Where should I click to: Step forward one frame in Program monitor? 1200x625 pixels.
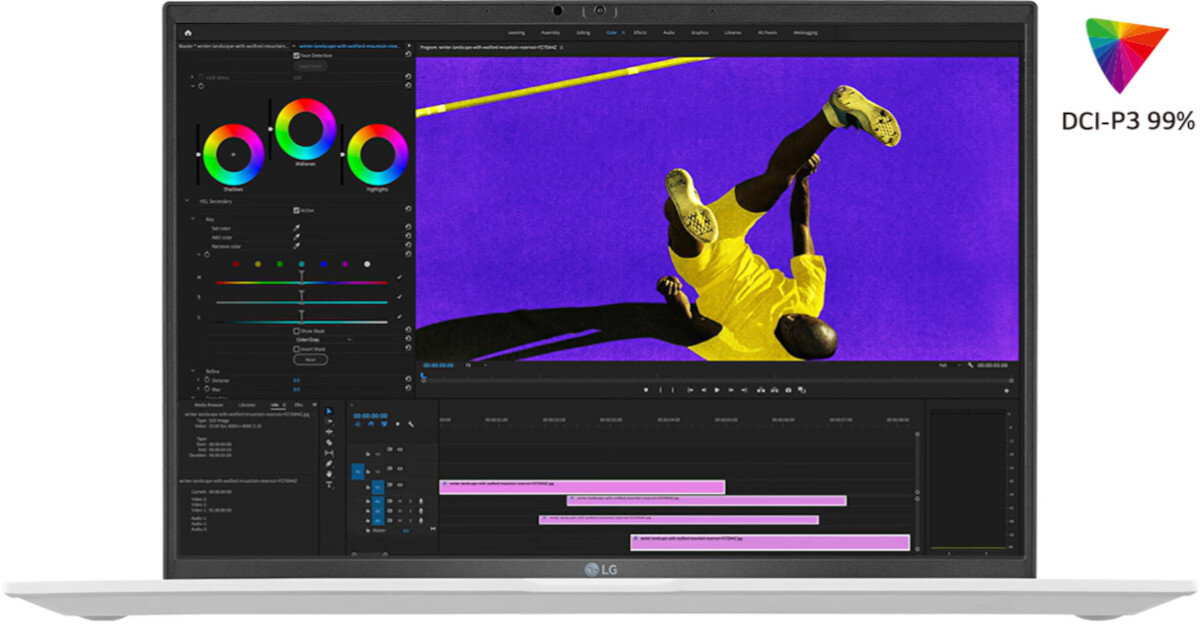[x=731, y=390]
